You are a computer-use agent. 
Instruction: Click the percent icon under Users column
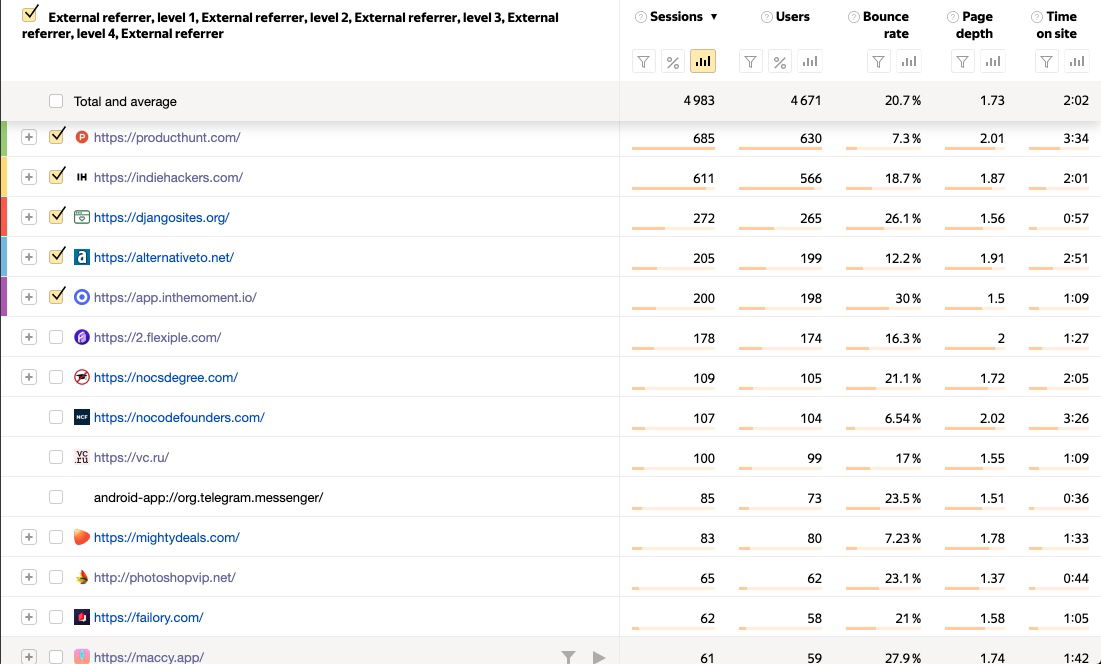(x=780, y=62)
